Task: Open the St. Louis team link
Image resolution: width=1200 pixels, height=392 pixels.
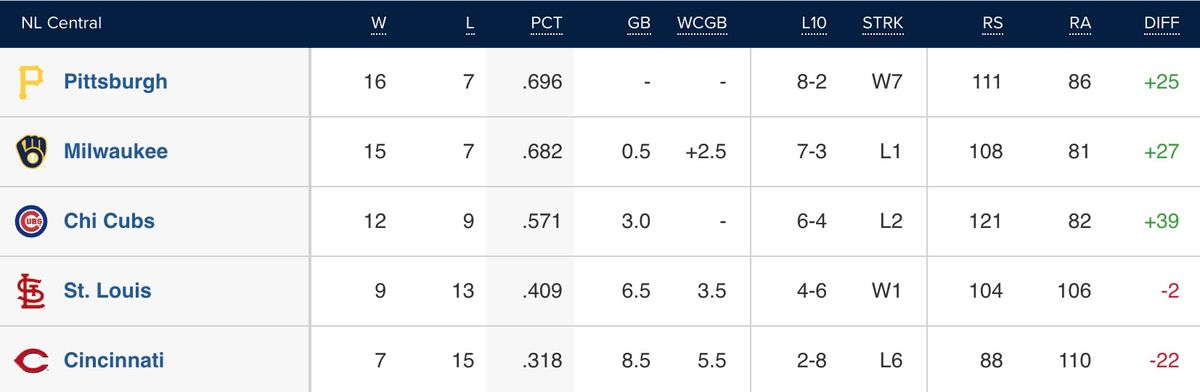Action: [x=107, y=291]
